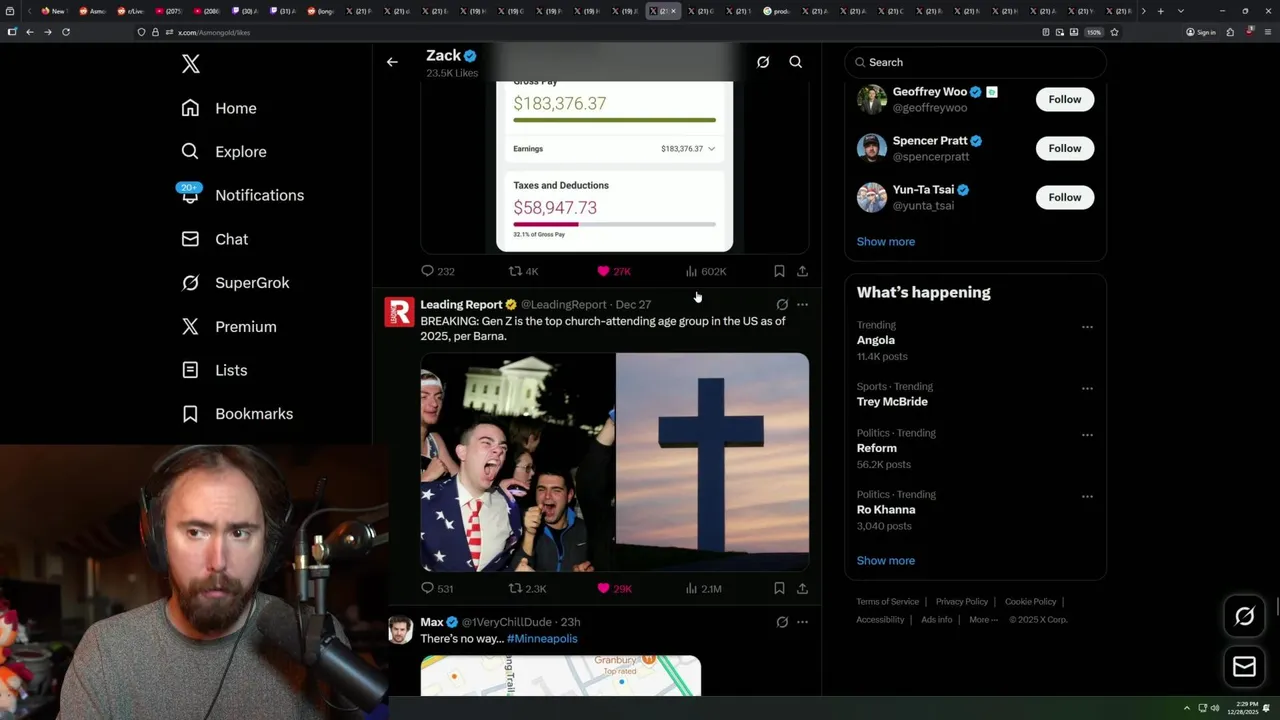Open Spencer Pratt's profile avatar
The height and width of the screenshot is (720, 1280).
click(x=872, y=148)
